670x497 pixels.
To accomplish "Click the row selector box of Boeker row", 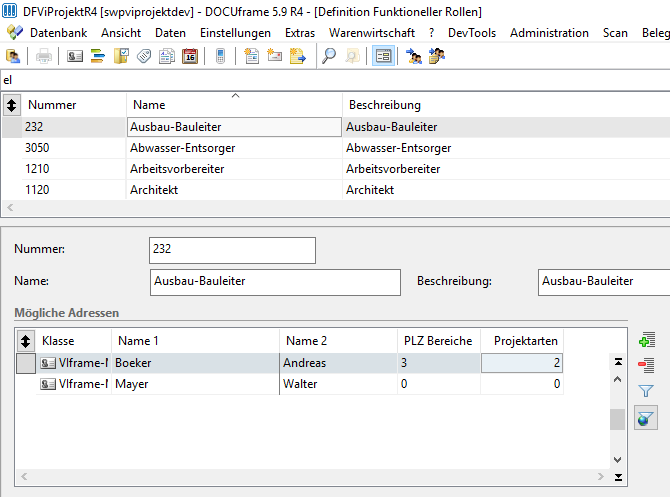I will tap(26, 363).
